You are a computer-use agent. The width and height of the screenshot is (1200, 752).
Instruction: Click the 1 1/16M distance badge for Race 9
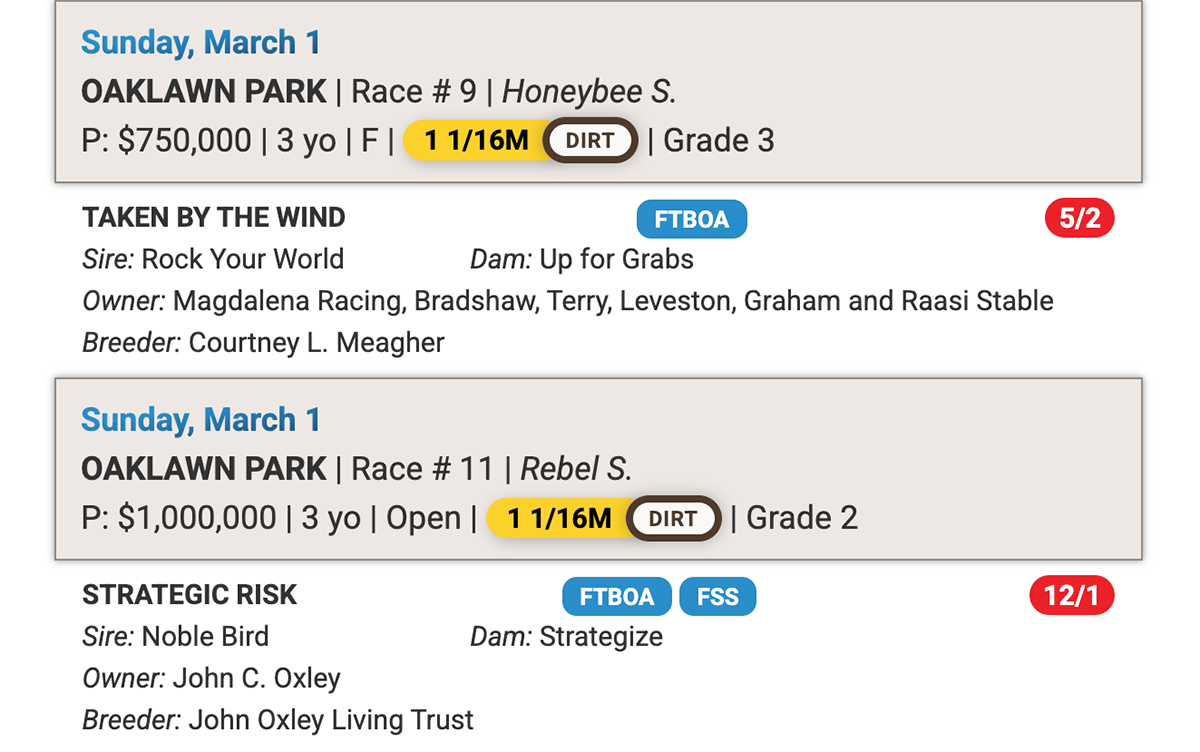pyautogui.click(x=476, y=141)
